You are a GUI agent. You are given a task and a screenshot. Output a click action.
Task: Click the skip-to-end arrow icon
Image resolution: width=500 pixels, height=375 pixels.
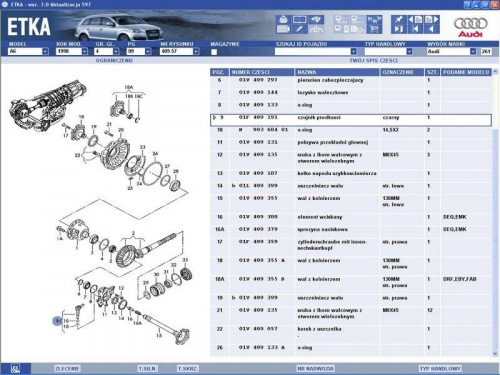pyautogui.click(x=398, y=29)
